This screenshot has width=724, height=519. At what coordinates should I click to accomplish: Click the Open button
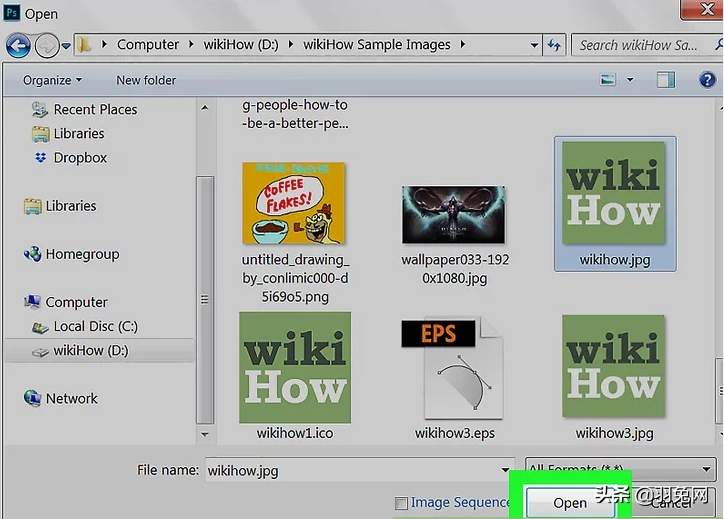tap(570, 503)
